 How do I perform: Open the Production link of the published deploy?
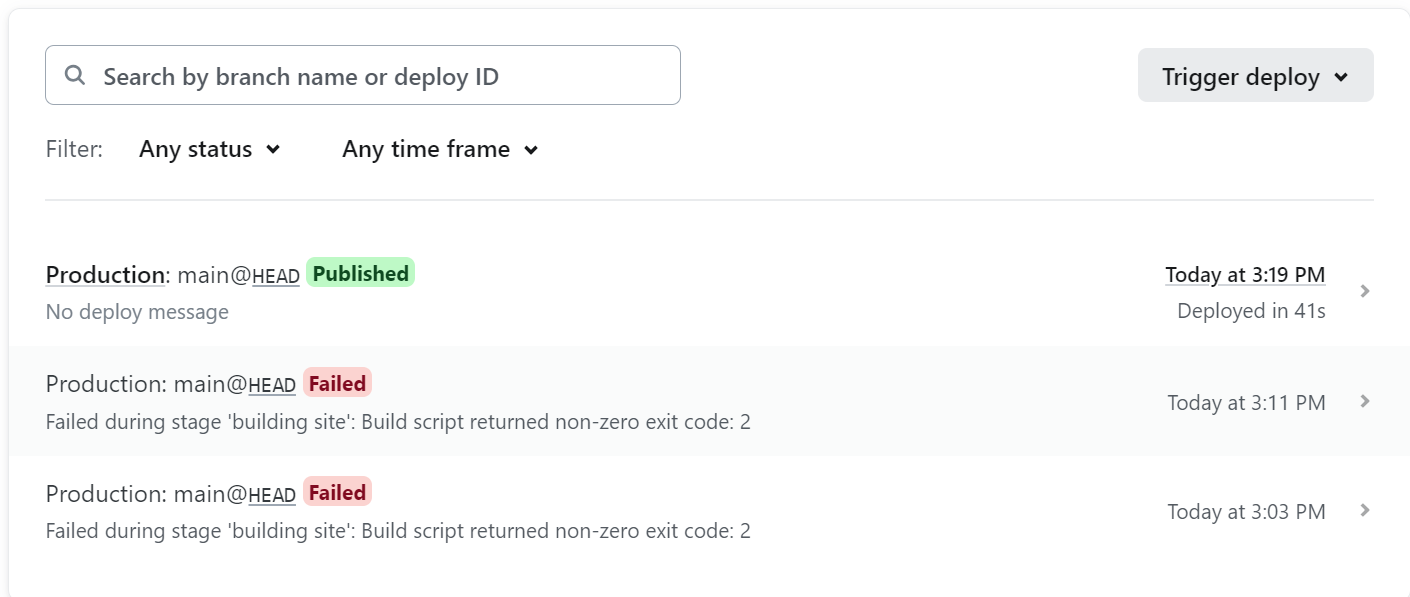105,275
